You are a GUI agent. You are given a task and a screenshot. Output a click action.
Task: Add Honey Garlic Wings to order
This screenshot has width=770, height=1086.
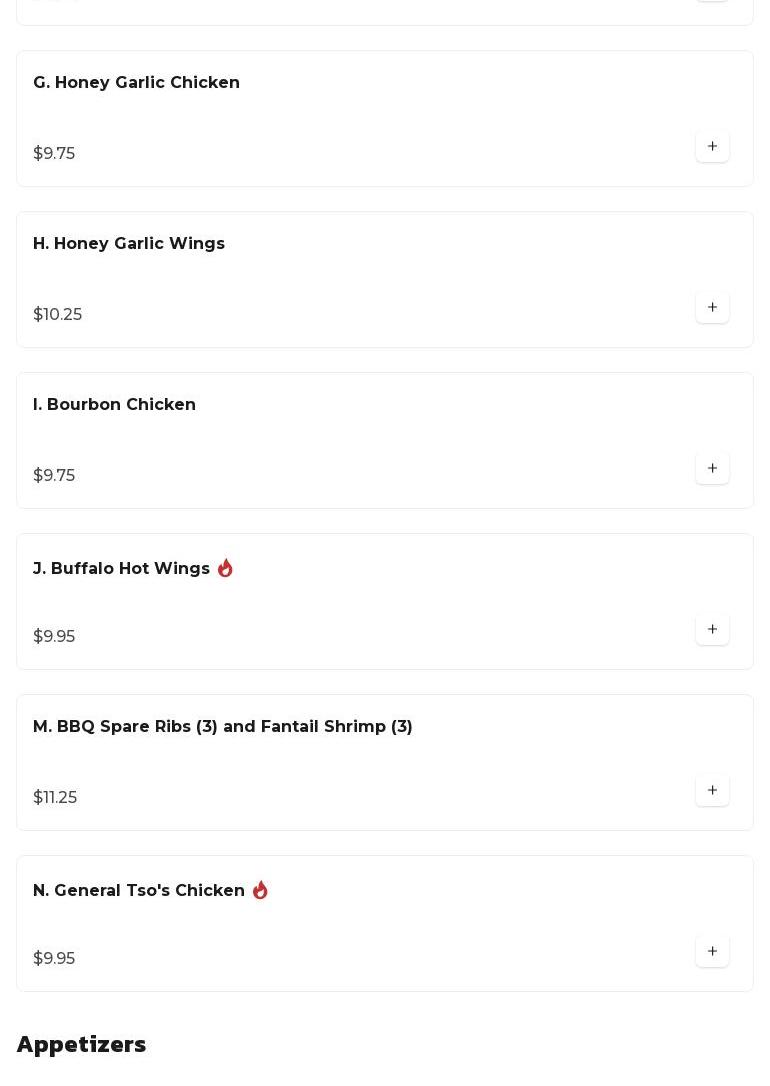click(712, 307)
